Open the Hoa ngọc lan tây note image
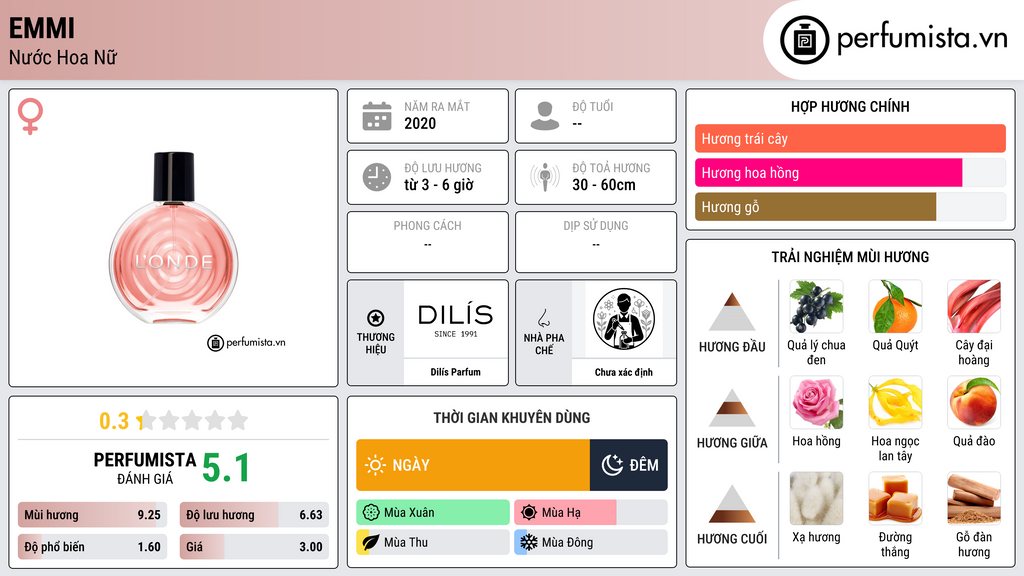This screenshot has width=1024, height=576. point(895,403)
